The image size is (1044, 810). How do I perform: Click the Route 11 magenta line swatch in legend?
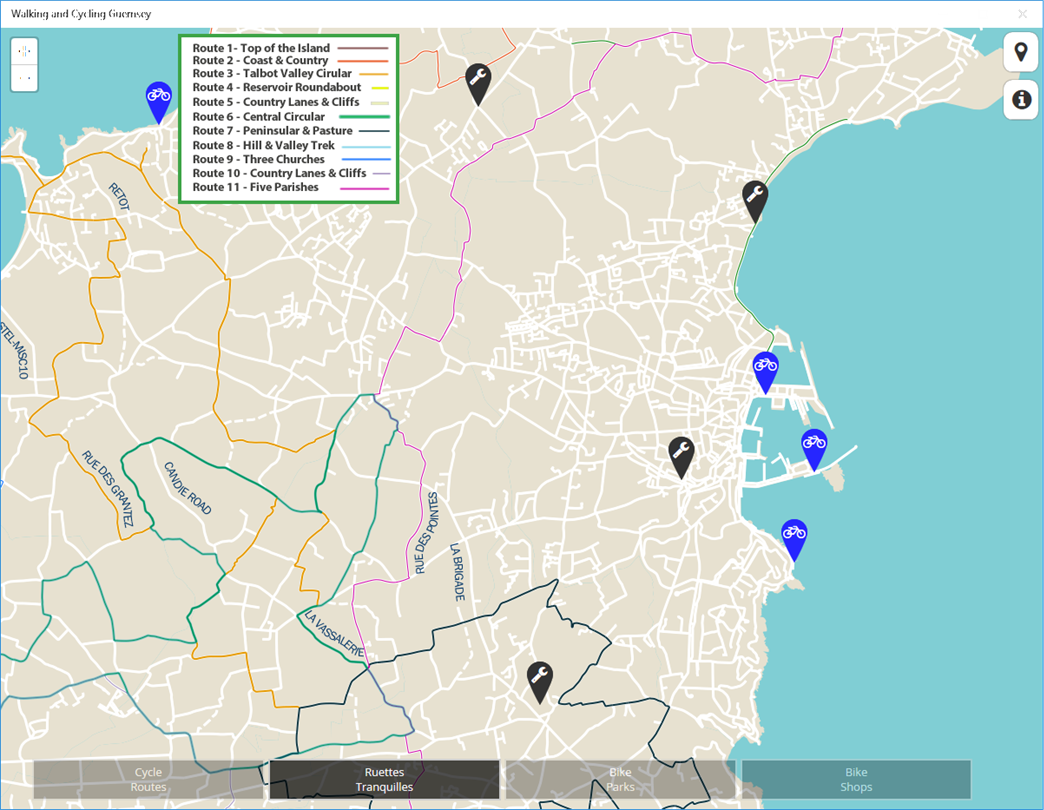(x=365, y=188)
